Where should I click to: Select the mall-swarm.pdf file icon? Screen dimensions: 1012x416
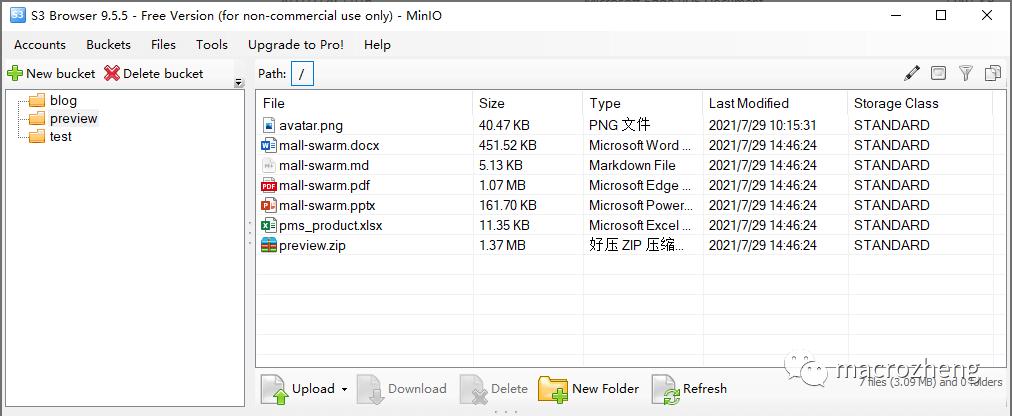tap(268, 185)
